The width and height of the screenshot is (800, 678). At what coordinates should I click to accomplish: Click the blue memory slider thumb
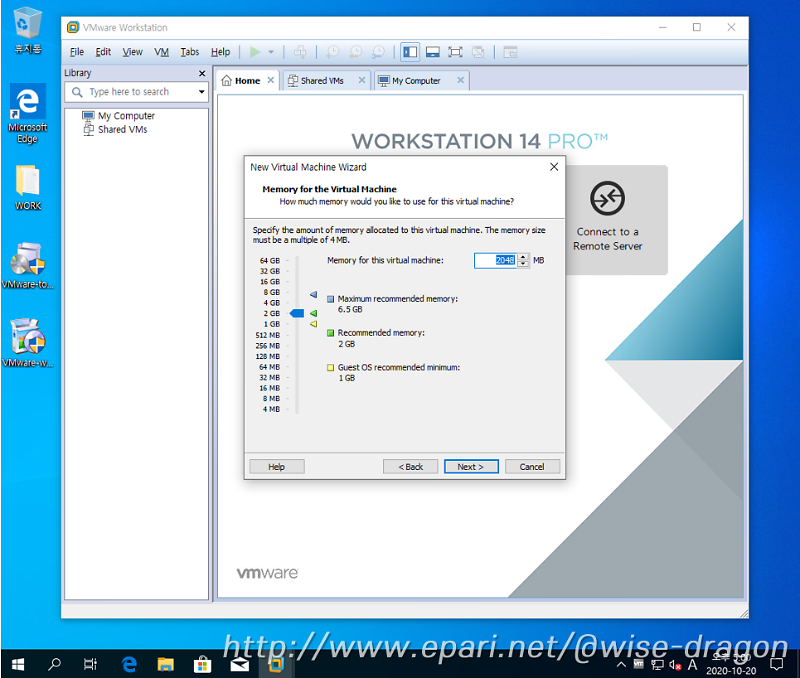coord(297,313)
